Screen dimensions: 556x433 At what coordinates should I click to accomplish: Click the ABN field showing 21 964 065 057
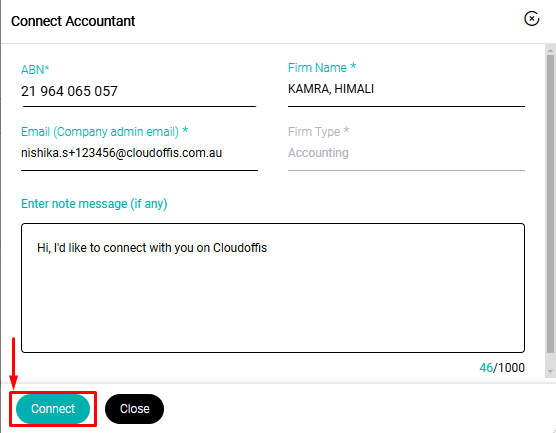(x=139, y=91)
